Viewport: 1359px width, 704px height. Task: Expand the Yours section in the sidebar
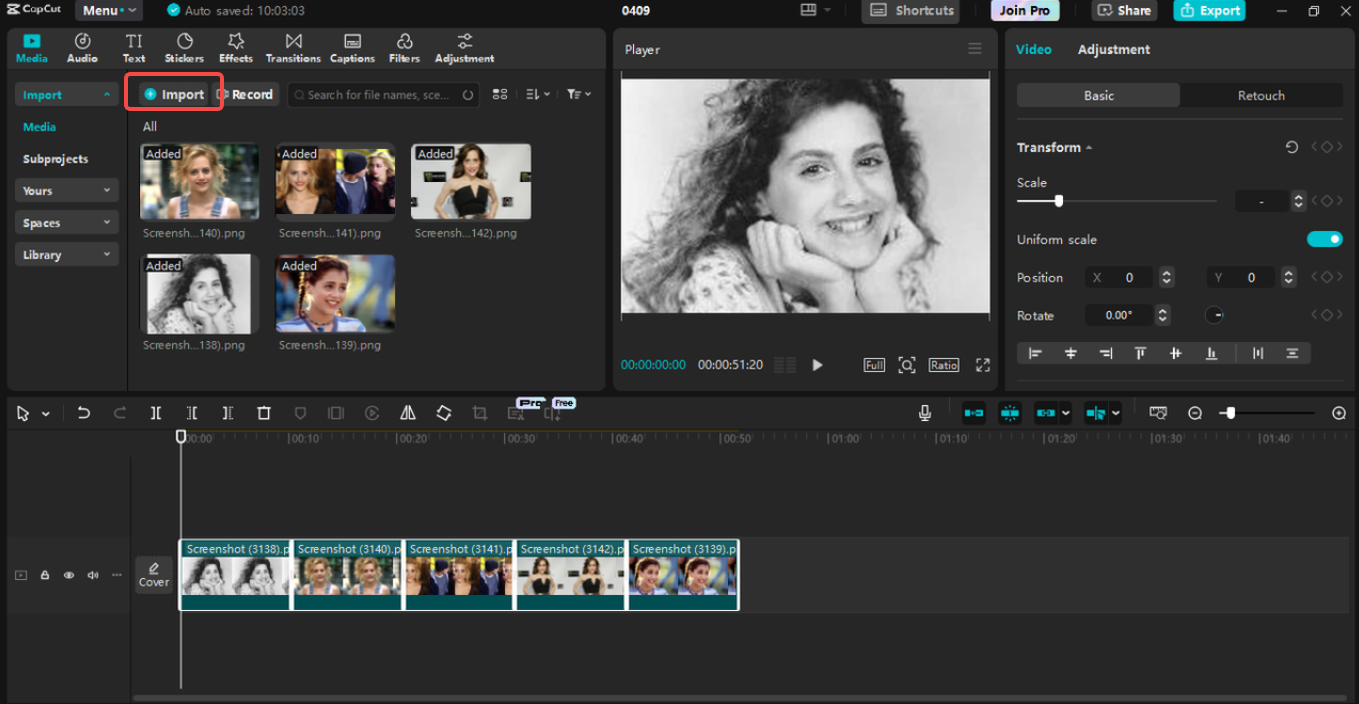tap(66, 190)
